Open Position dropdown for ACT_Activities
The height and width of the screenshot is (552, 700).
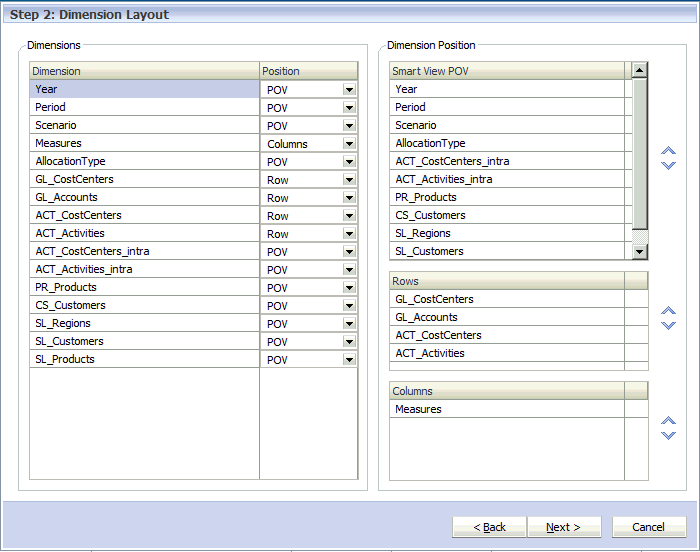(349, 234)
